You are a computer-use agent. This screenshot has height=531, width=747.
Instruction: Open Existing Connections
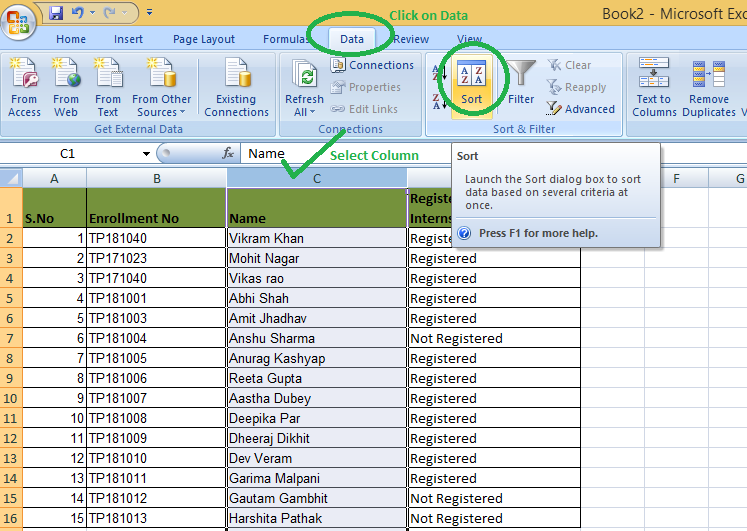[236, 87]
